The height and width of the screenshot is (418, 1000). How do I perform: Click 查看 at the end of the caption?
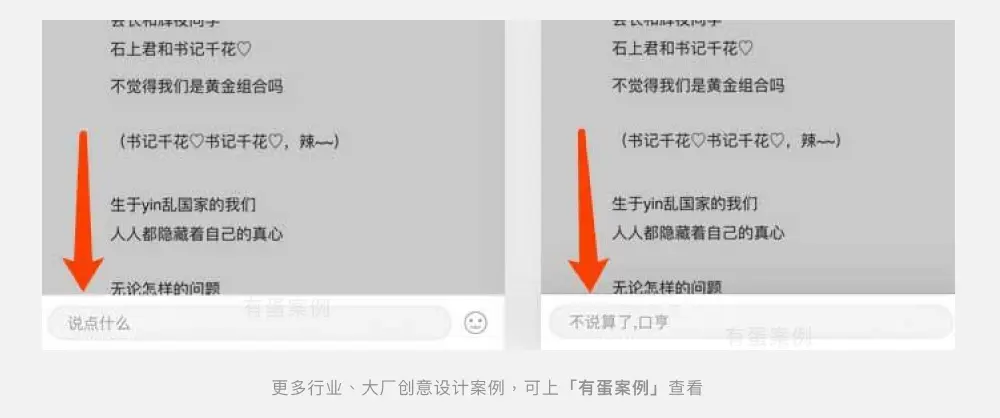(686, 387)
